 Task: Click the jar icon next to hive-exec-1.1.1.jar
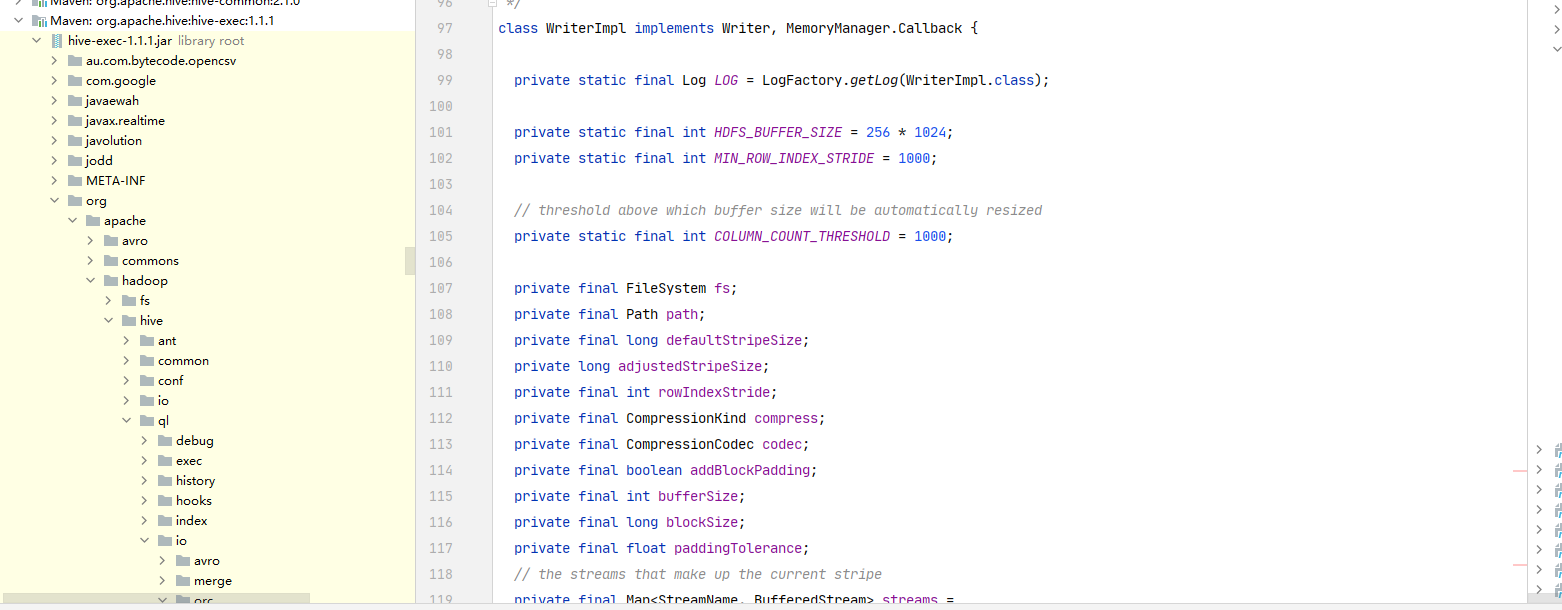pos(54,40)
